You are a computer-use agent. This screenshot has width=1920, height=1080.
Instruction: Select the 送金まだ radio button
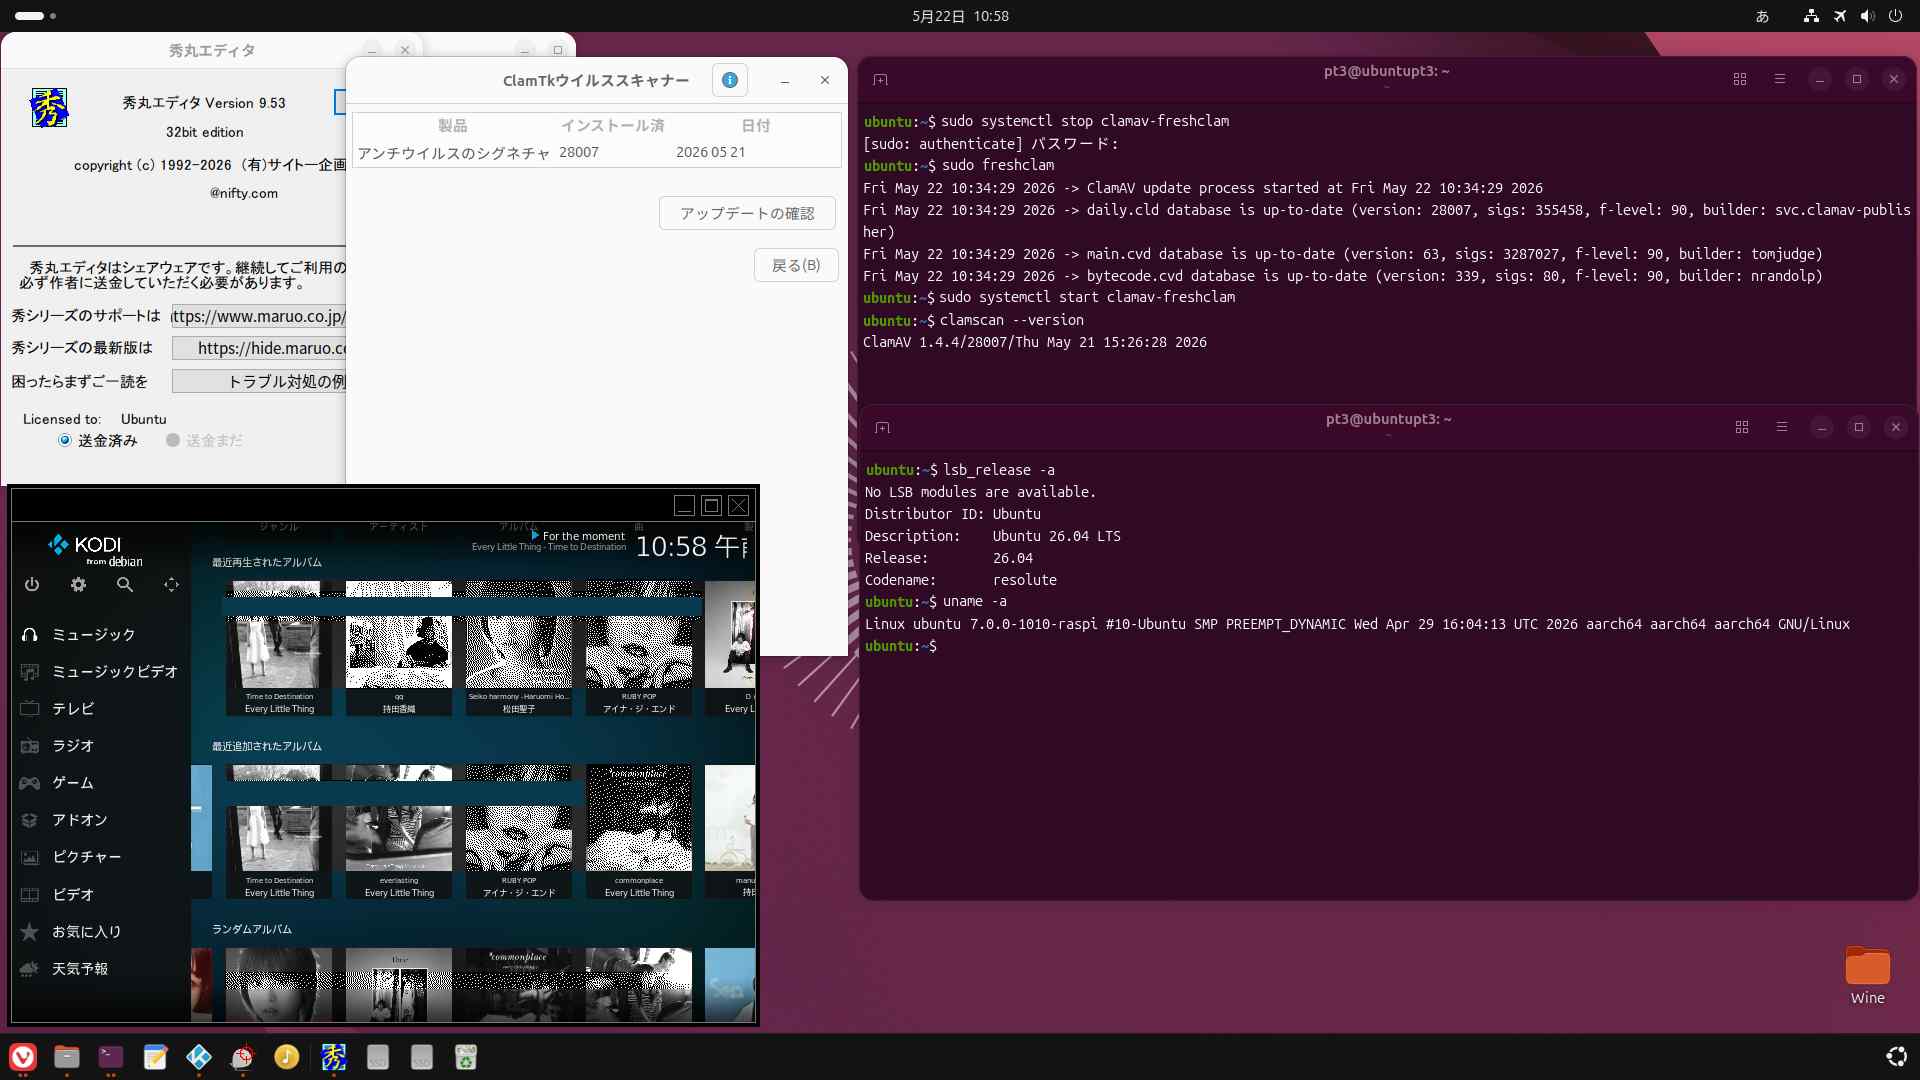tap(173, 440)
